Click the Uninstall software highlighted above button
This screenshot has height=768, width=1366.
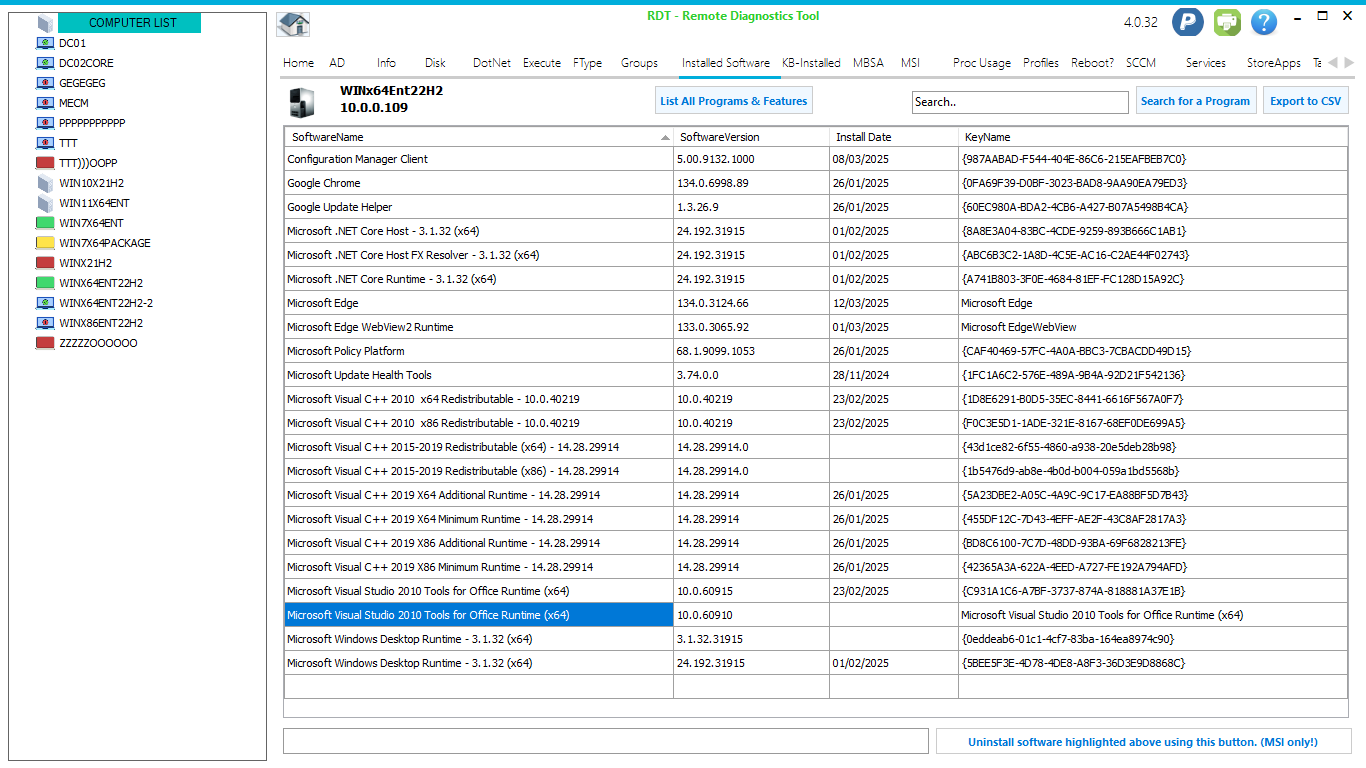(1143, 742)
